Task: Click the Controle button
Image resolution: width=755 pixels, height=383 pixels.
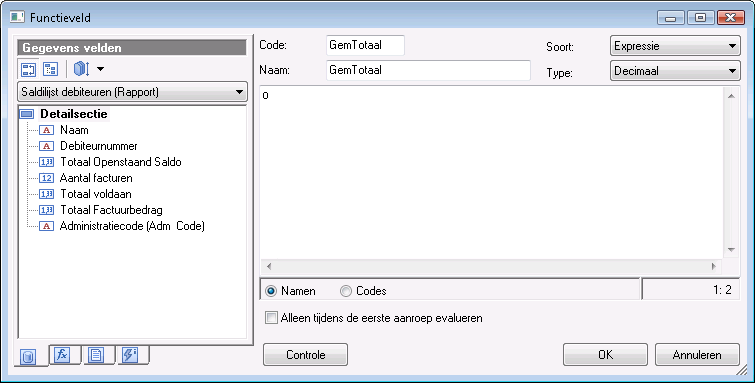Action: point(305,355)
